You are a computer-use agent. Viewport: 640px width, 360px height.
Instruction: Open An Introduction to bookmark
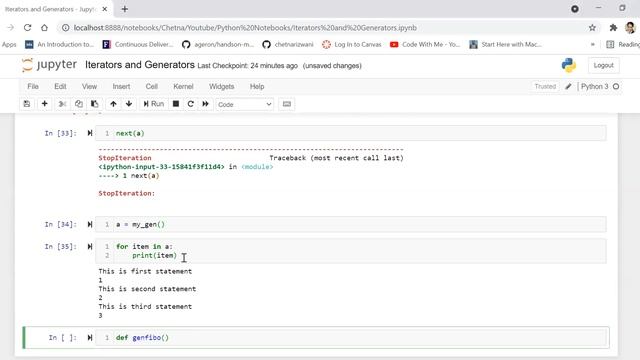[60, 44]
